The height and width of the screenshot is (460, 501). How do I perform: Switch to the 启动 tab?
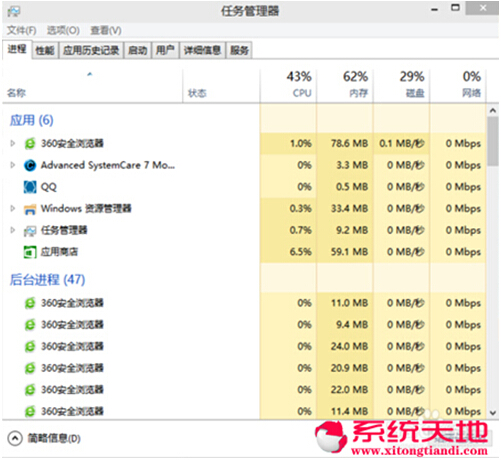pos(138,50)
